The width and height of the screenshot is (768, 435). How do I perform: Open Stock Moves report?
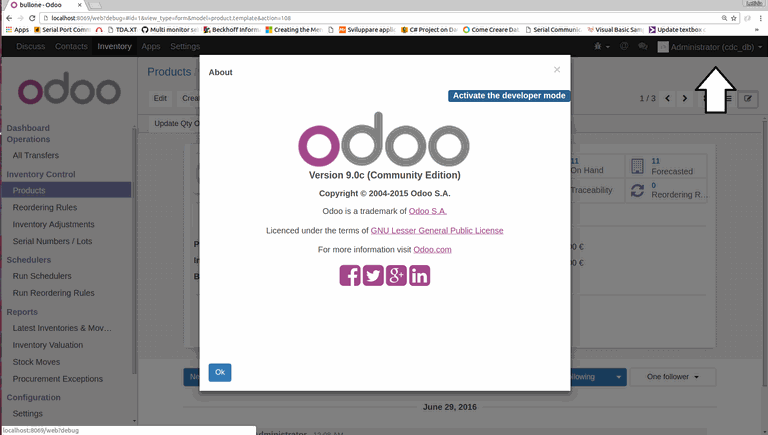coord(36,362)
